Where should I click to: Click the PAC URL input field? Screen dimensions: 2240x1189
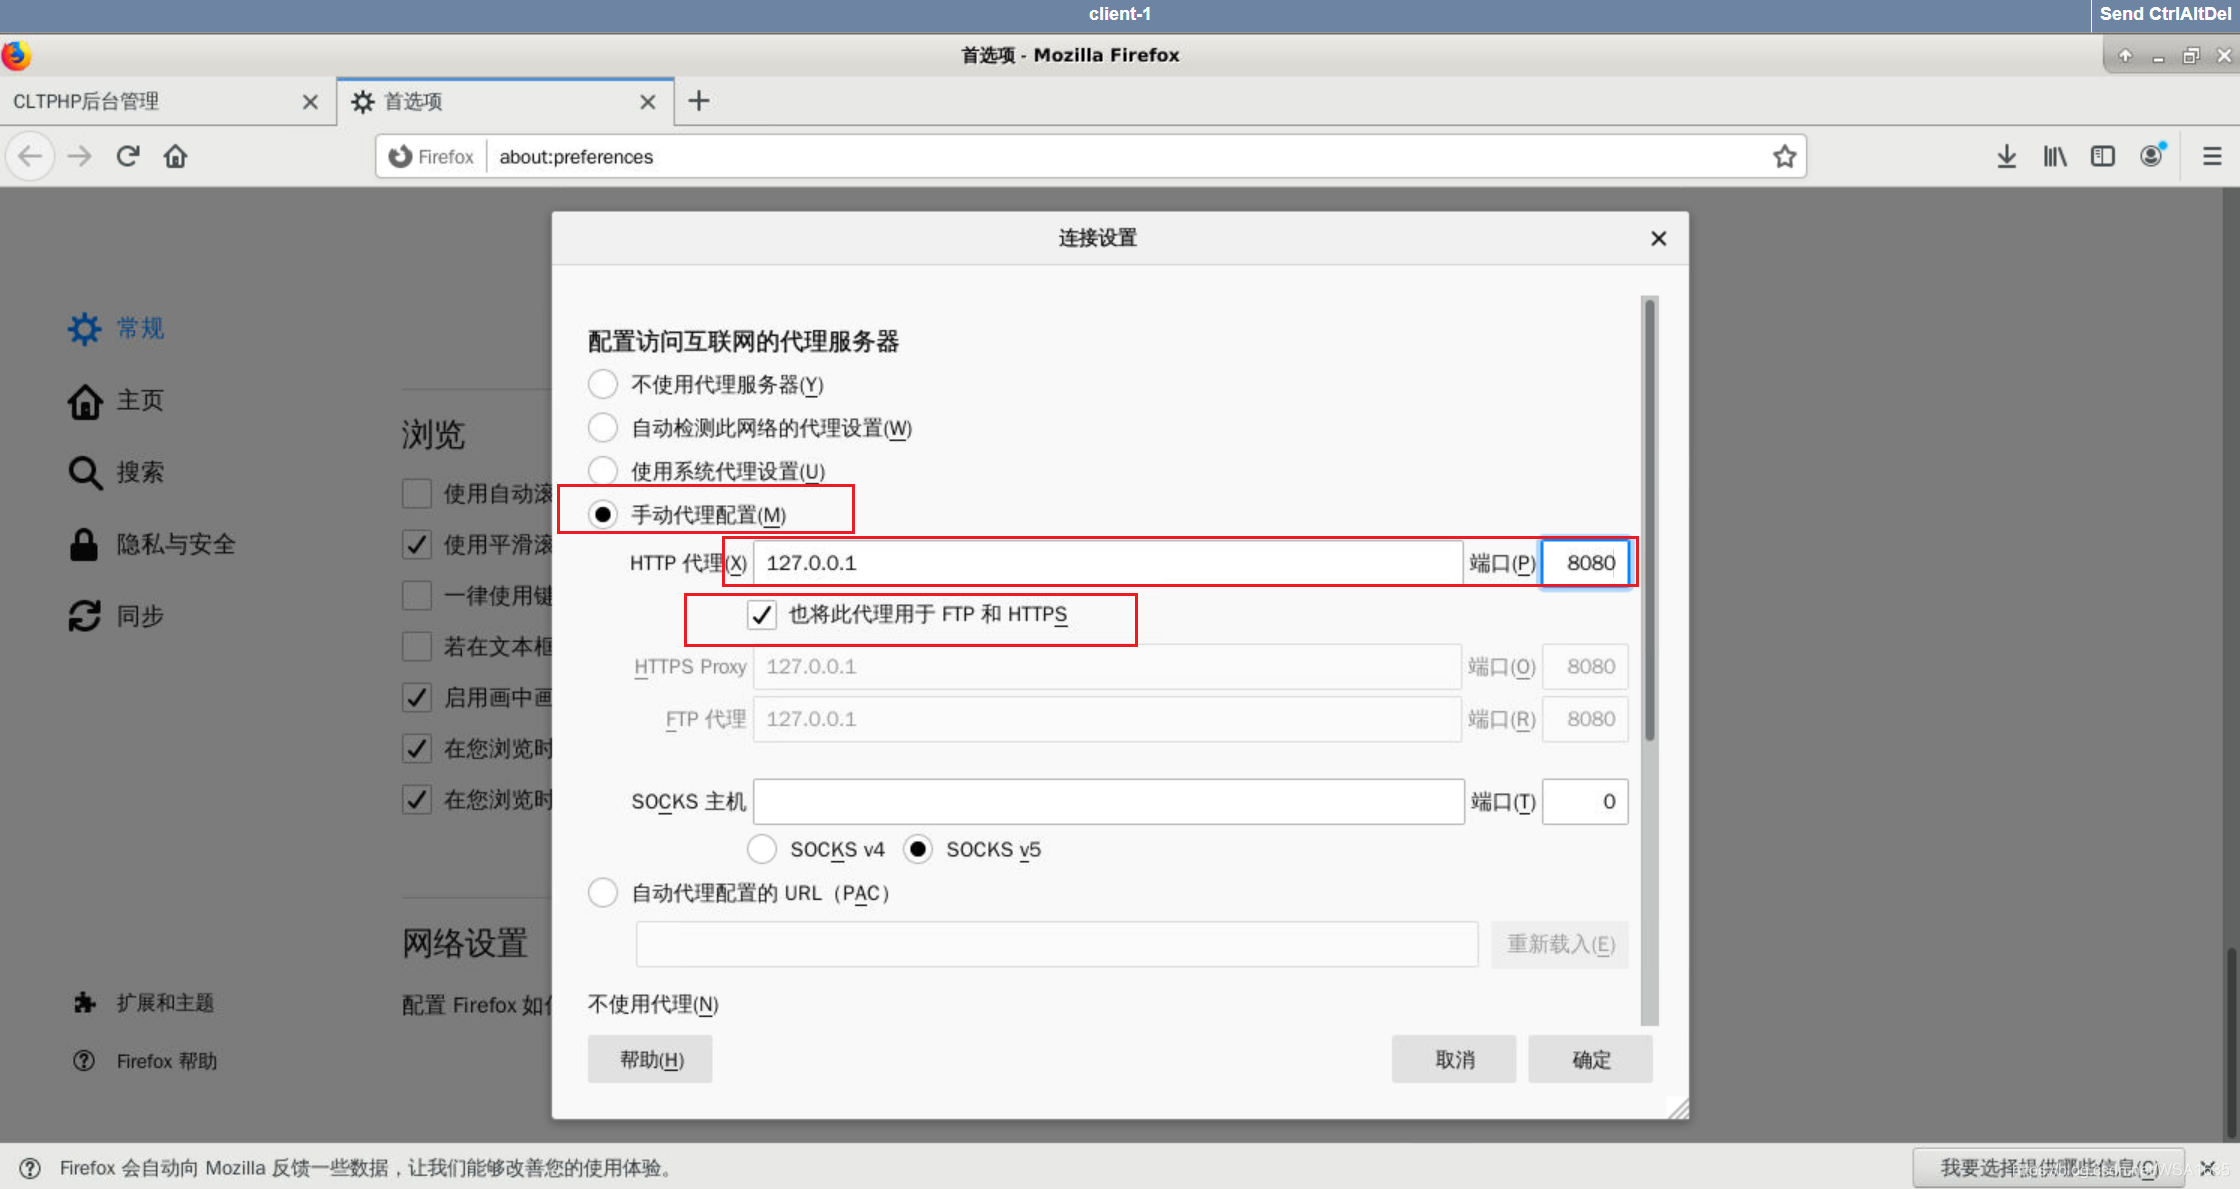coord(1057,945)
